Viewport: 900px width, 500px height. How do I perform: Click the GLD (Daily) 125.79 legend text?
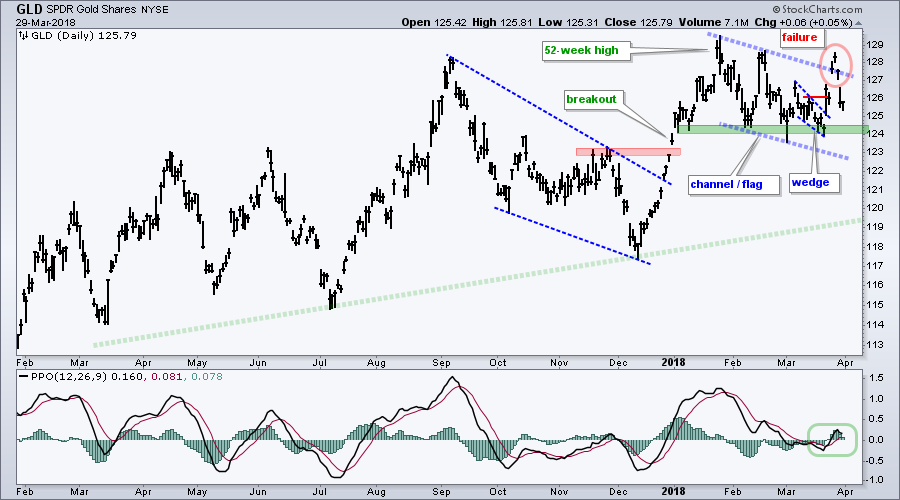(x=84, y=36)
